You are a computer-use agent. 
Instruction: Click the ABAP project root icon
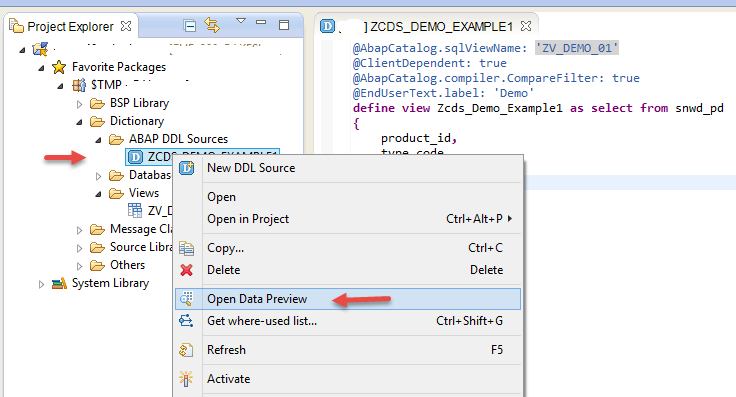pos(40,49)
